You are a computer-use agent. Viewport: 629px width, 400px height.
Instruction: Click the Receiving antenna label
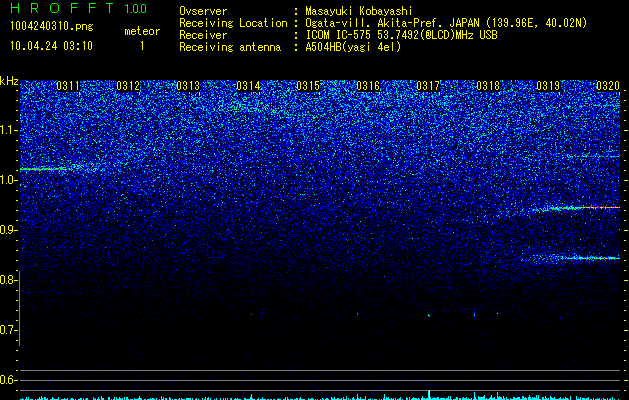230,47
